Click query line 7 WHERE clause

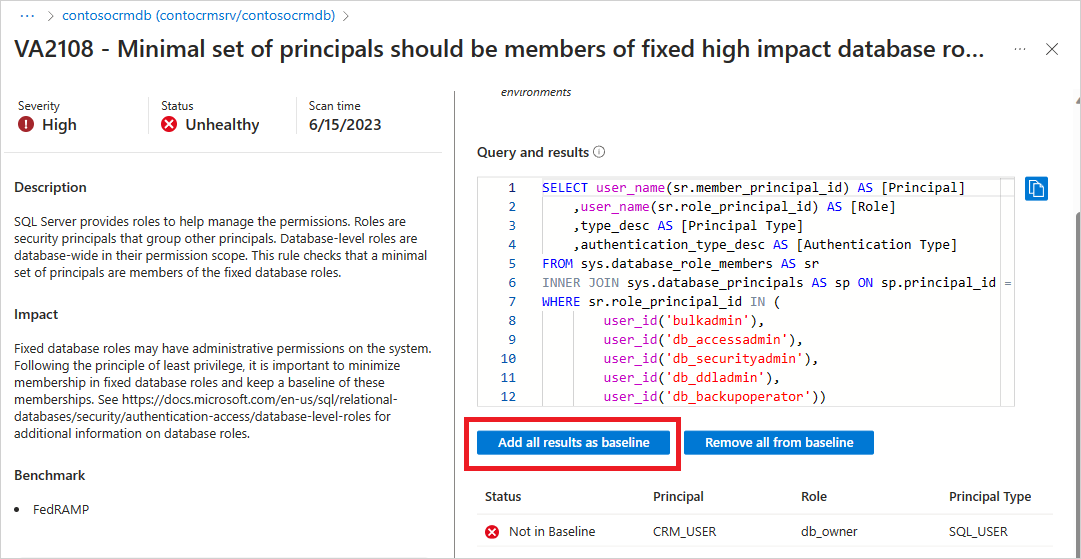[661, 300]
